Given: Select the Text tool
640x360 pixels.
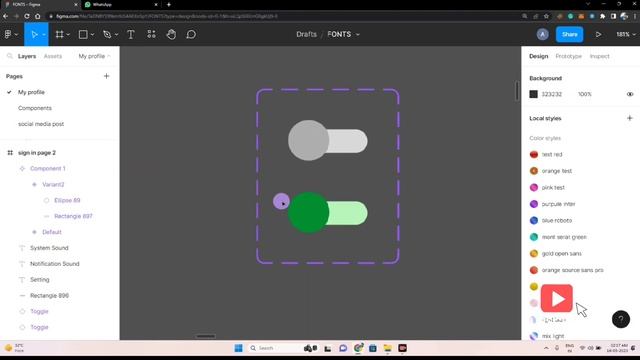Looking at the screenshot, I should click(131, 34).
